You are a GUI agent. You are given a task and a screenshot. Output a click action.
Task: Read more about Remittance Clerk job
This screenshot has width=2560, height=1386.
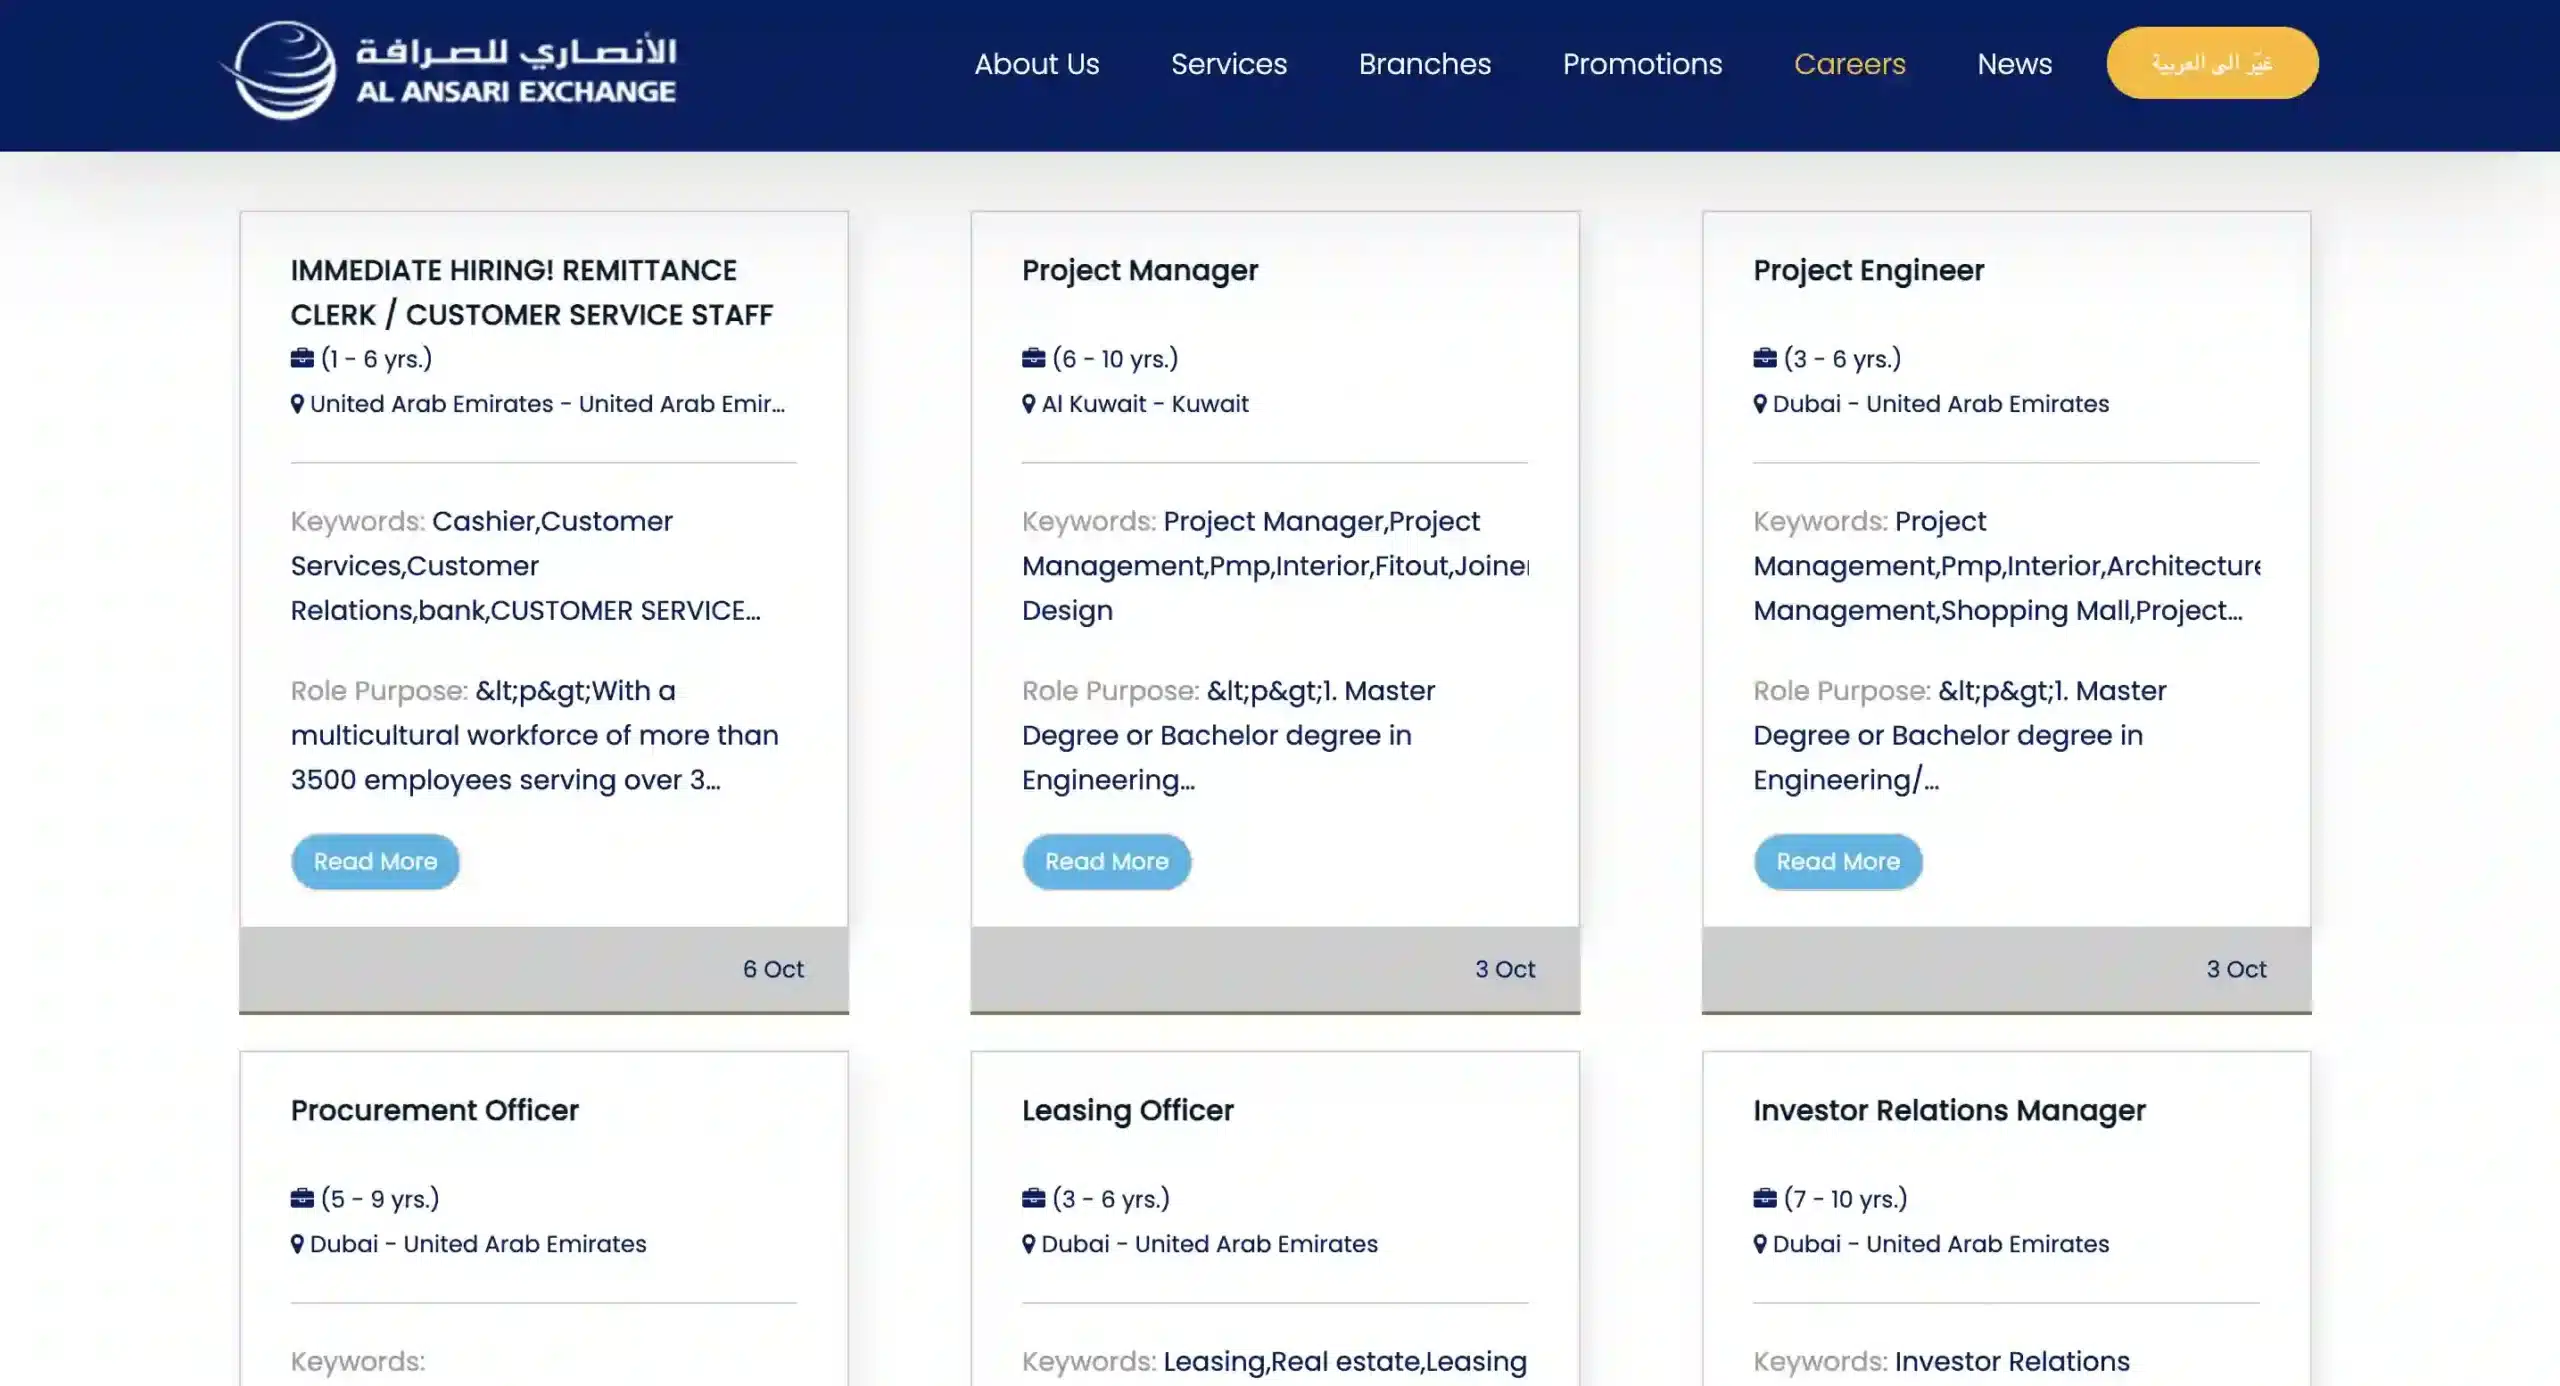coord(375,861)
